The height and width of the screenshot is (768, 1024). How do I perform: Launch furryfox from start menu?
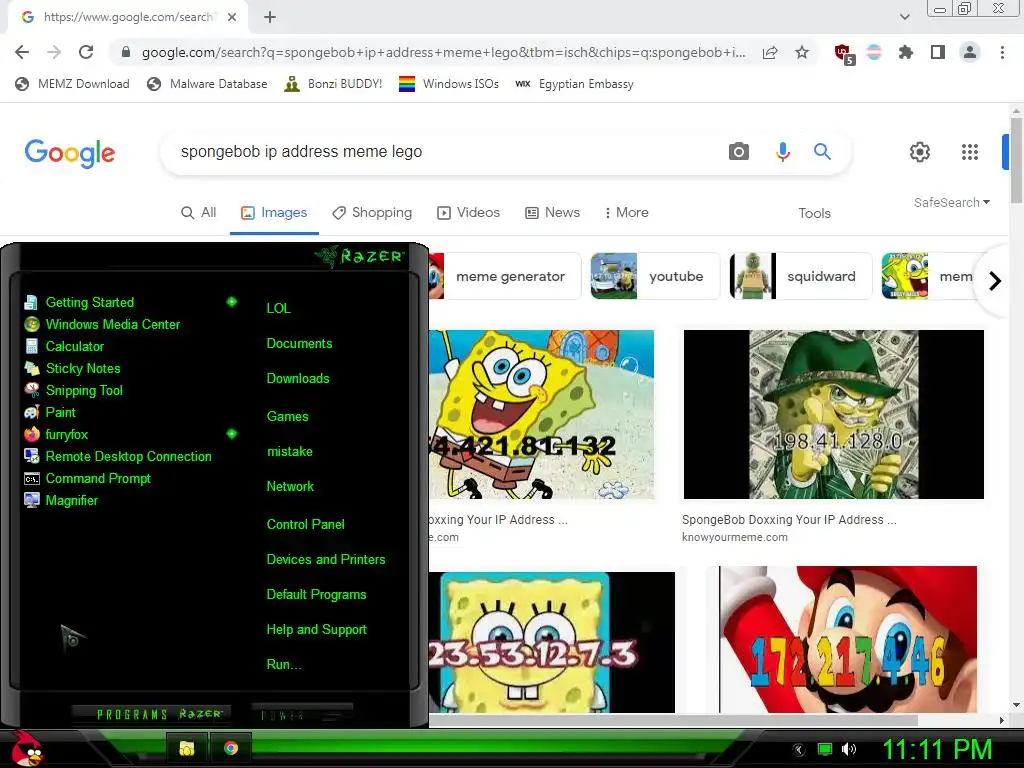tap(67, 434)
